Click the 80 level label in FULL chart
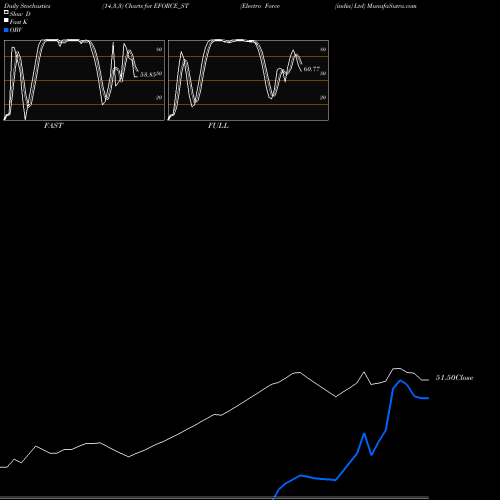The width and height of the screenshot is (500, 500). tap(323, 49)
